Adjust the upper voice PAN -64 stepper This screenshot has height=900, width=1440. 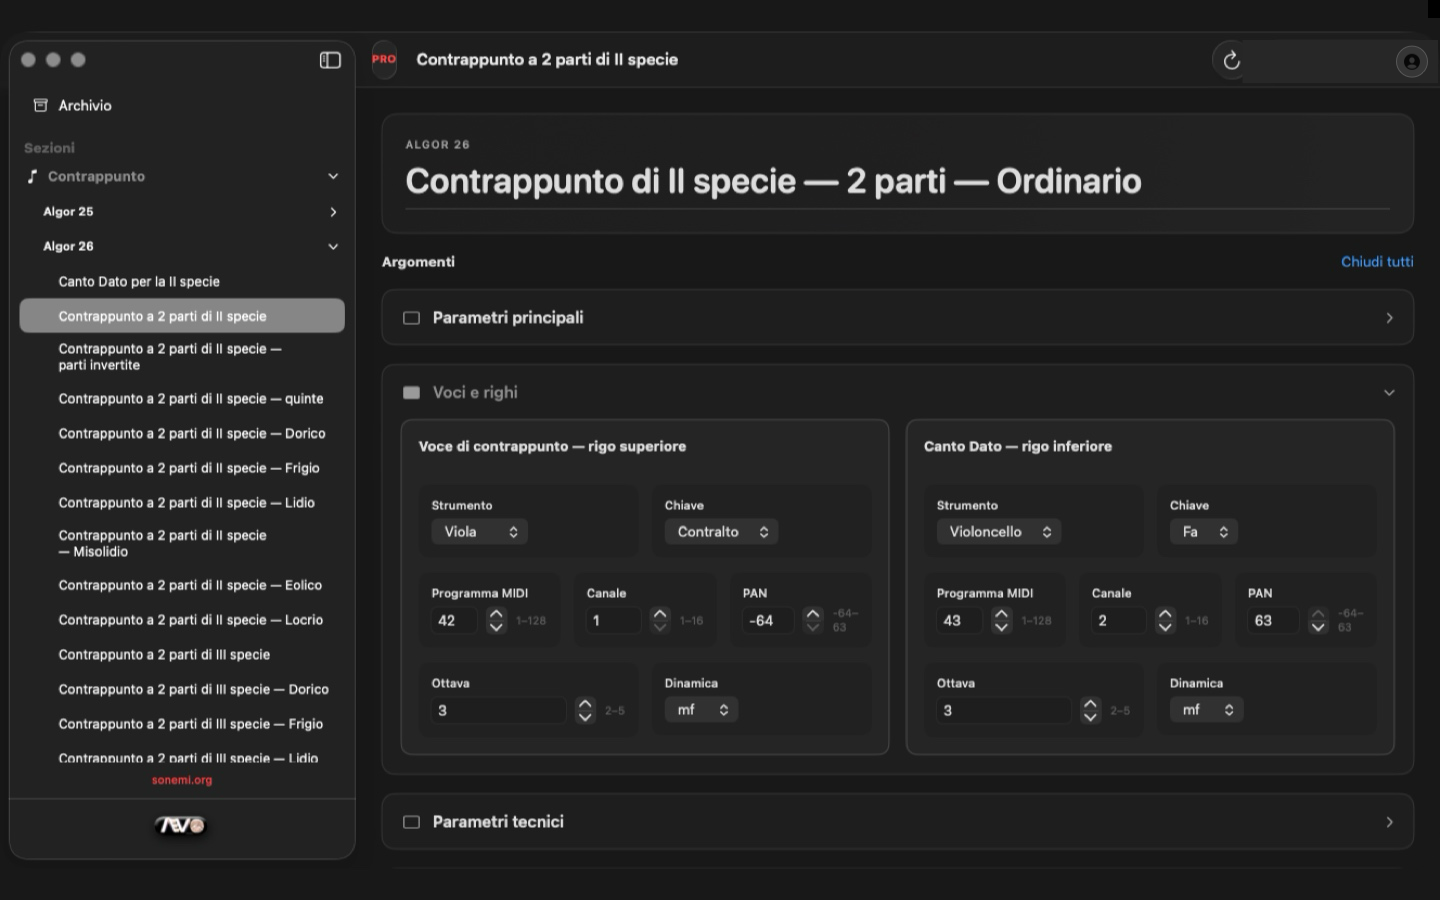tap(813, 621)
